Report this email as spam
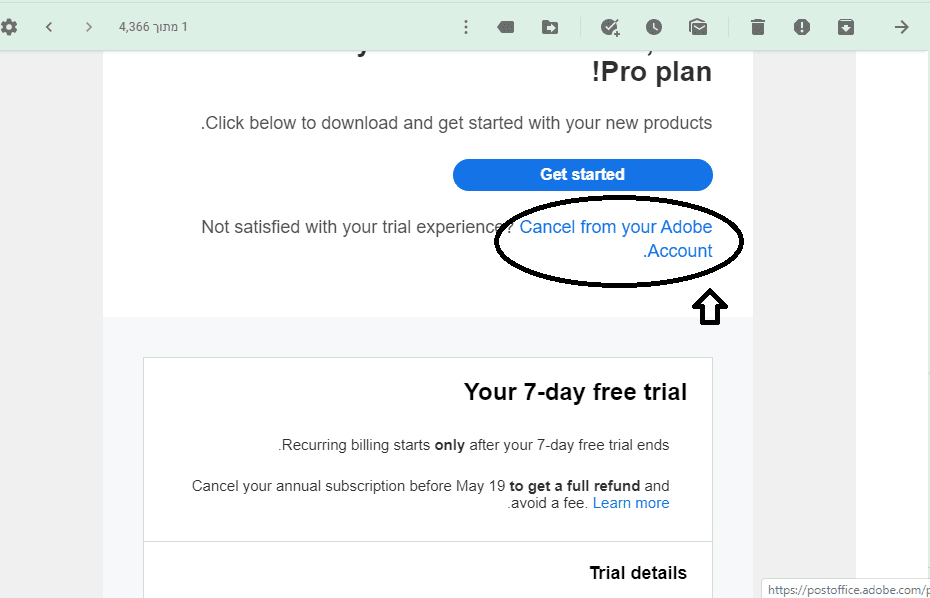 (802, 27)
